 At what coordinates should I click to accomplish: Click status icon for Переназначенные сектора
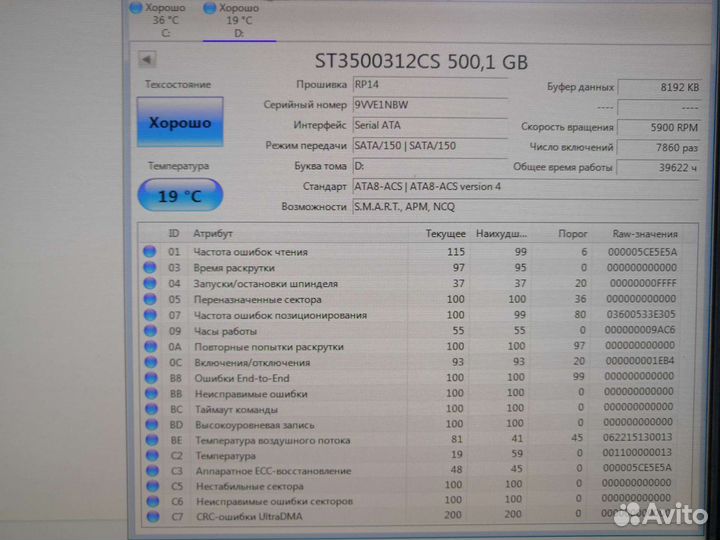(150, 299)
